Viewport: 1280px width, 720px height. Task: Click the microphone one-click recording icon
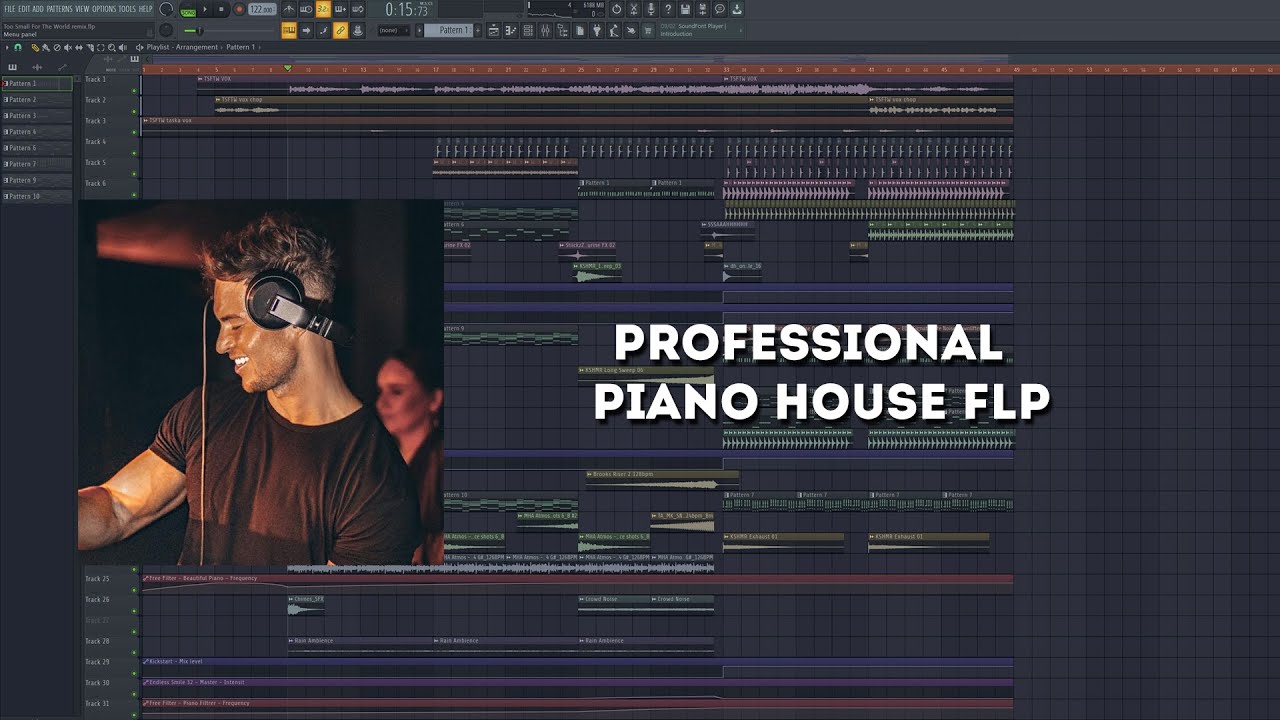pos(651,9)
